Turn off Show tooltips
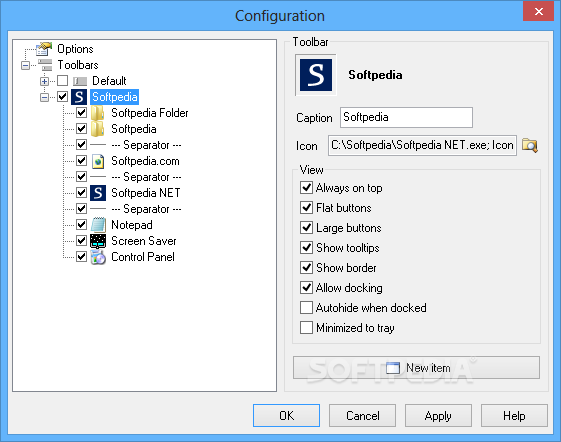Viewport: 561px width, 442px height. point(306,247)
